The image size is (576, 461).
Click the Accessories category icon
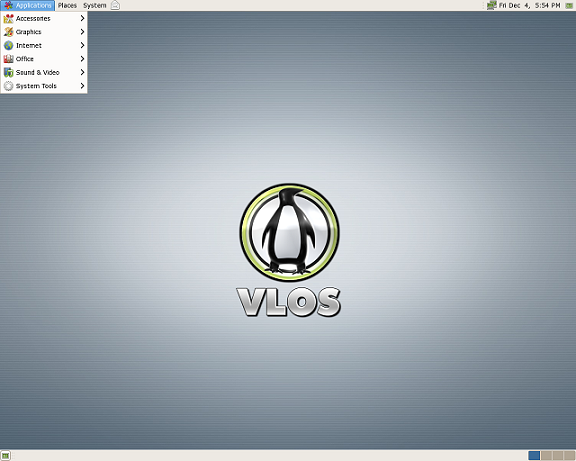pos(8,18)
